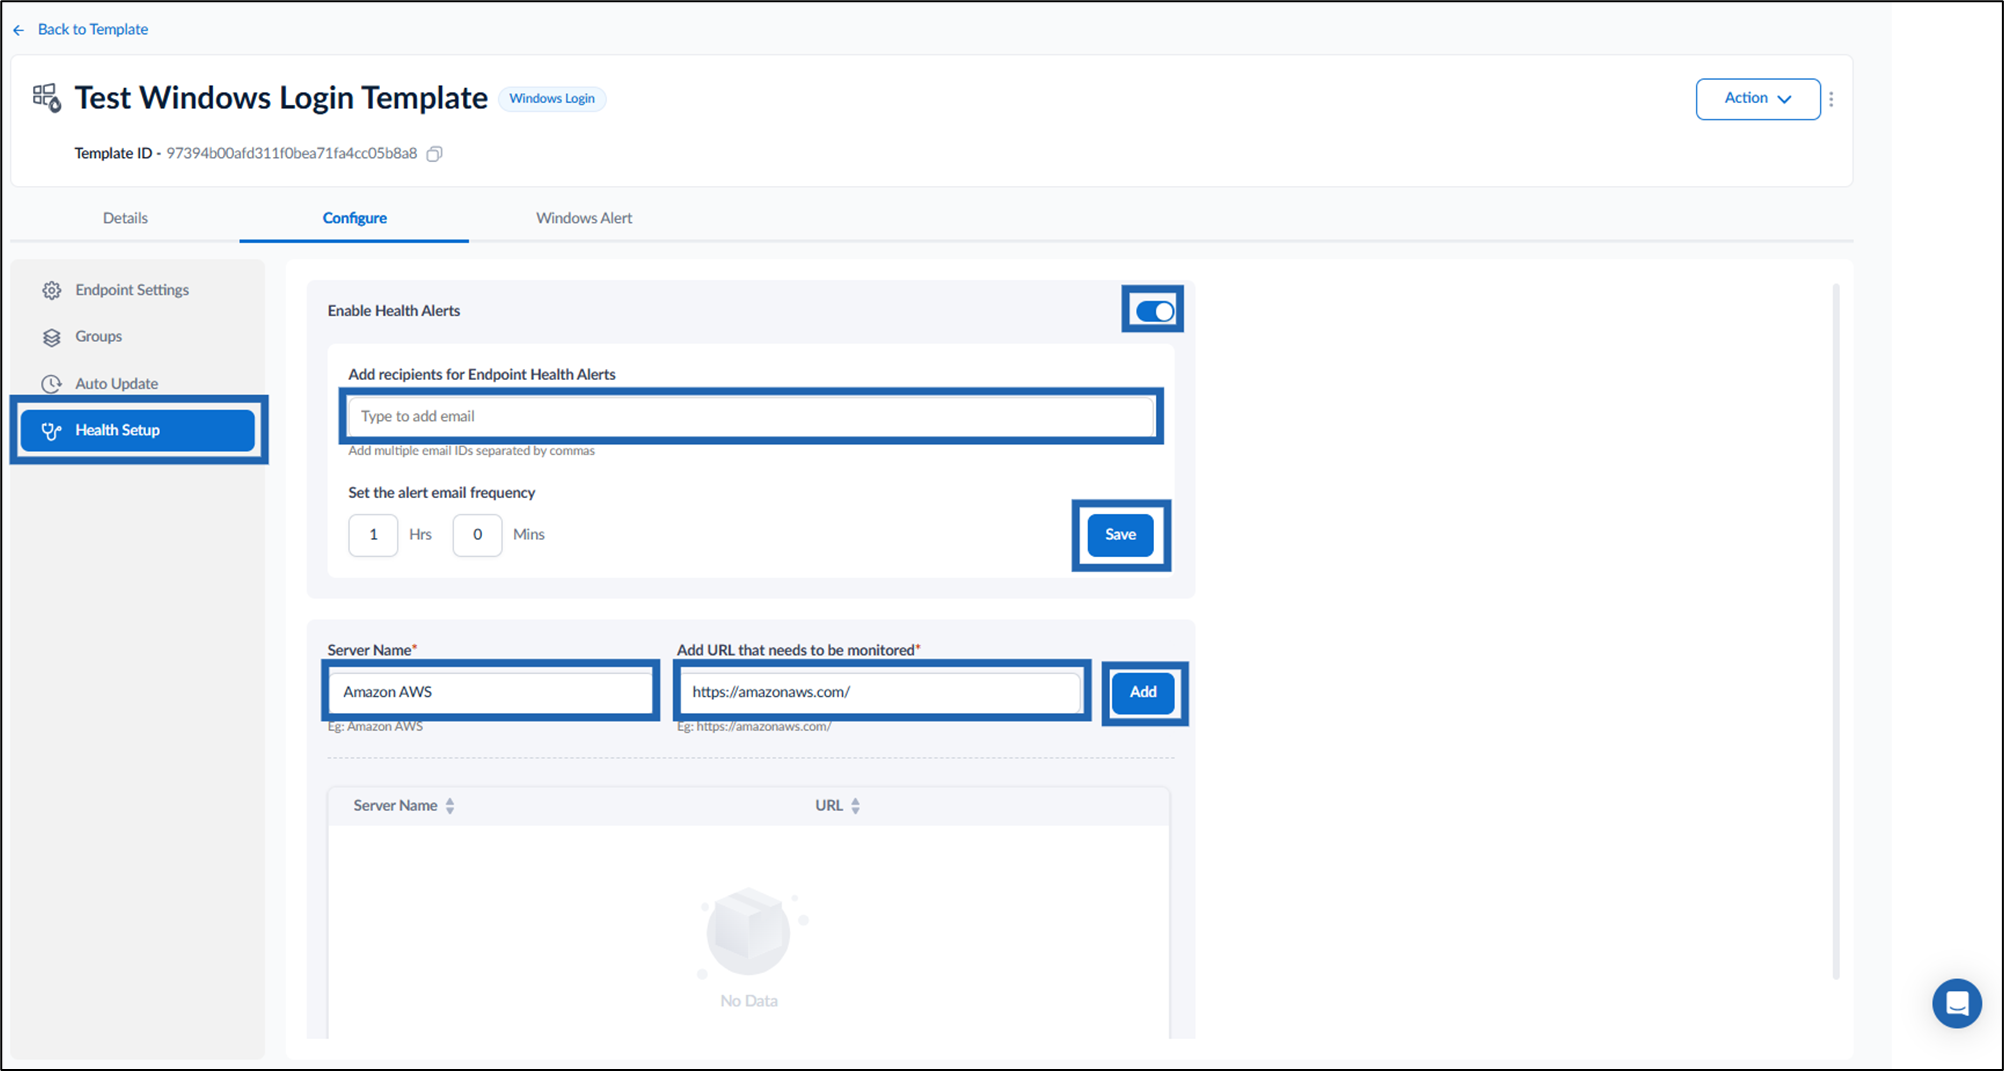2004x1071 pixels.
Task: Sort table by Server Name arrows
Action: point(450,806)
